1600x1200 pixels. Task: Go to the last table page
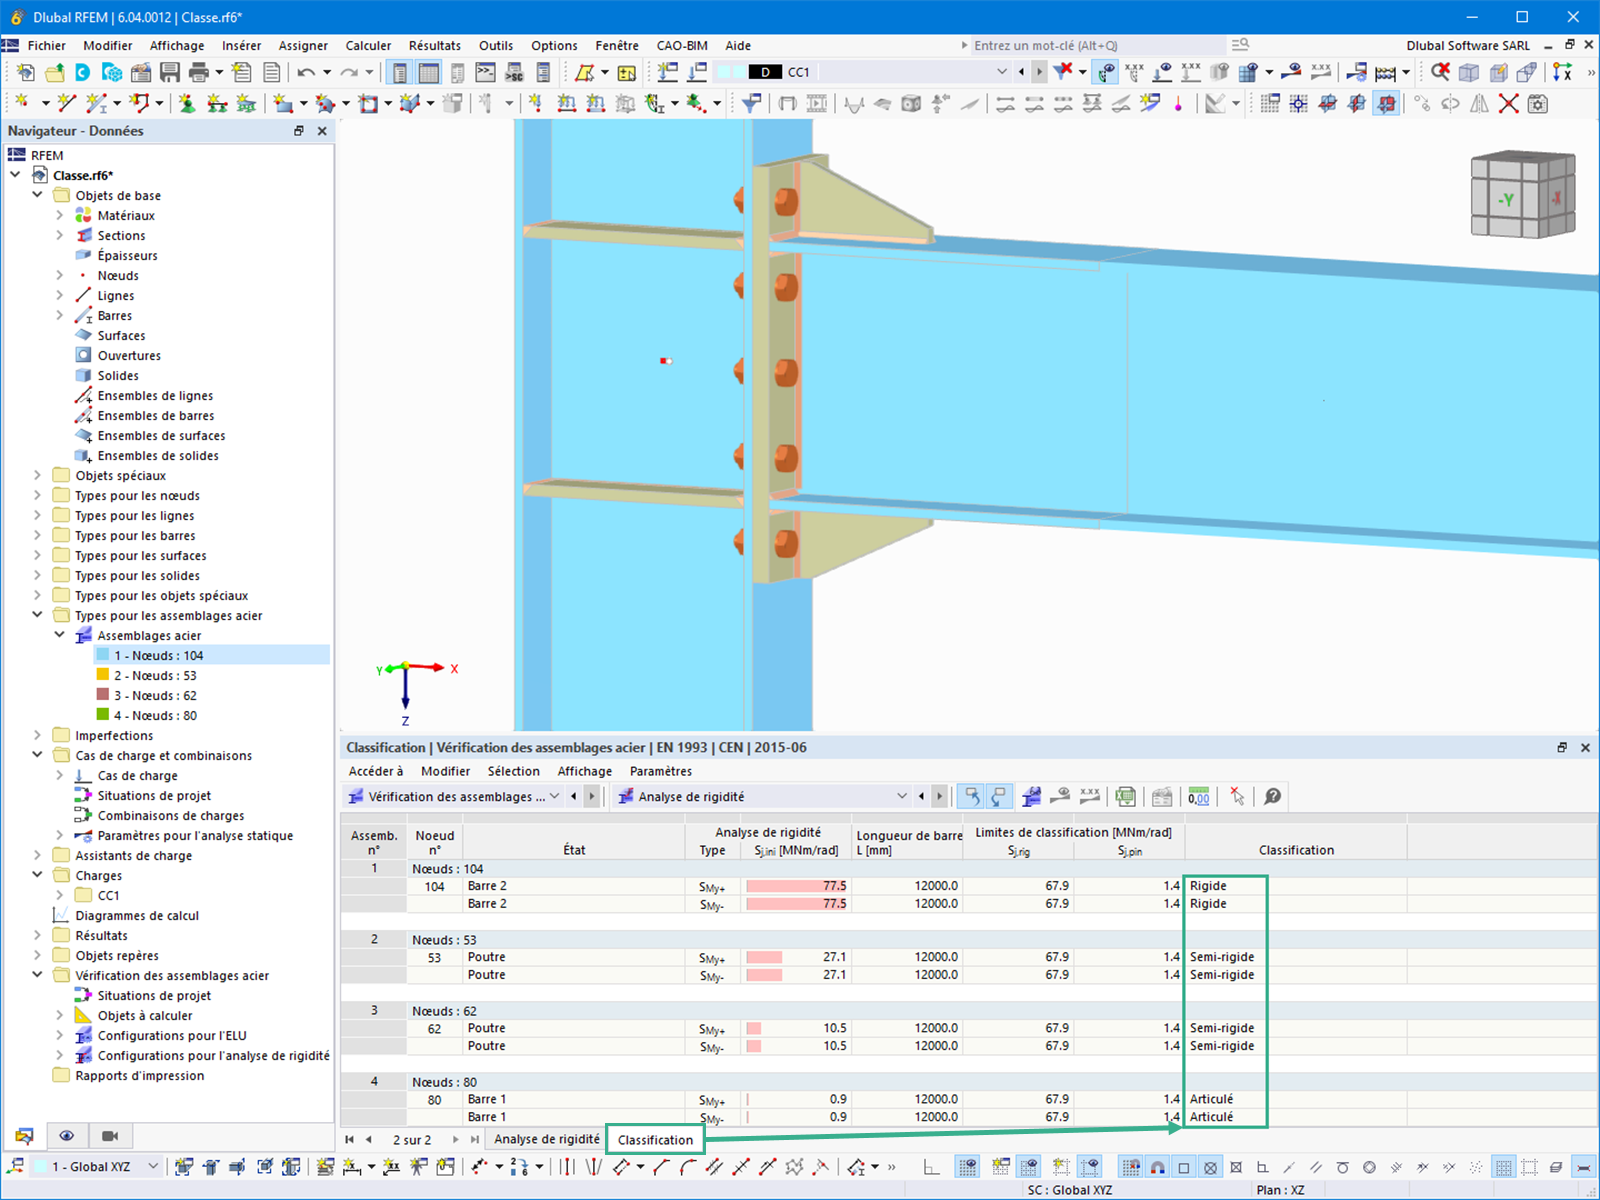(x=474, y=1139)
